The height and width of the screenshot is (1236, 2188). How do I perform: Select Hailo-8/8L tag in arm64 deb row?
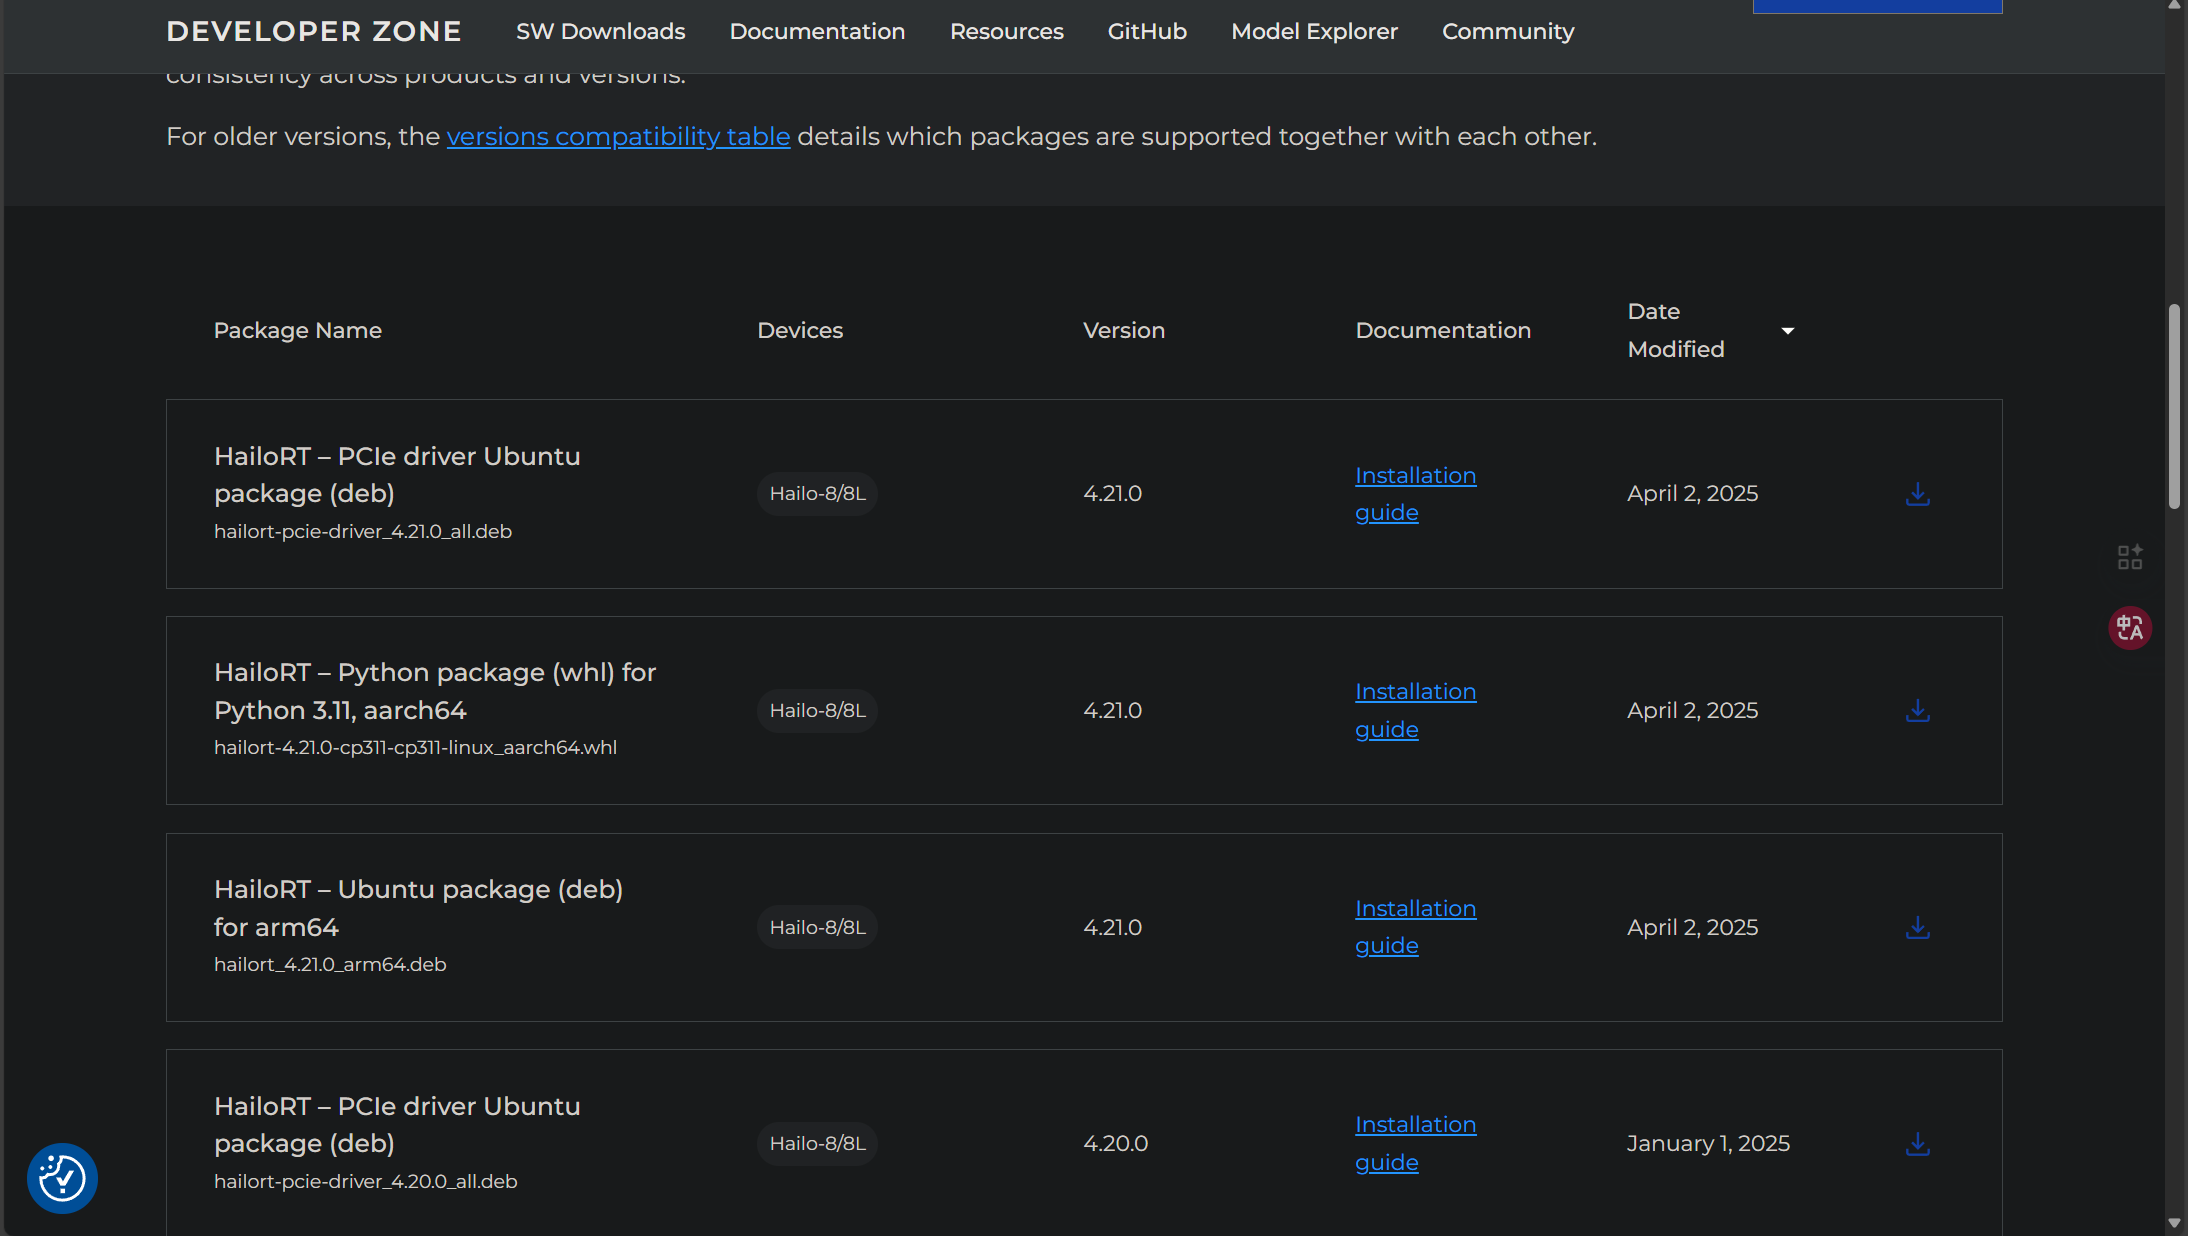click(817, 928)
